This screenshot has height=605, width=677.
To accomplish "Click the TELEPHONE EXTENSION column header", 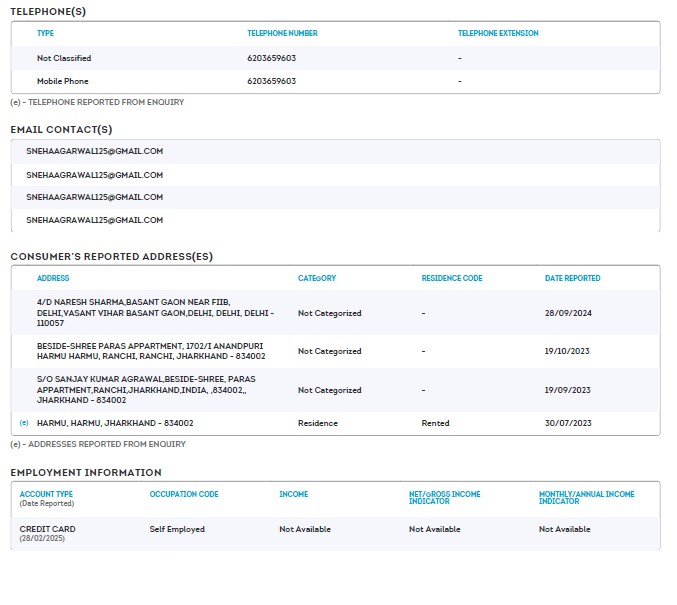I will pyautogui.click(x=498, y=33).
